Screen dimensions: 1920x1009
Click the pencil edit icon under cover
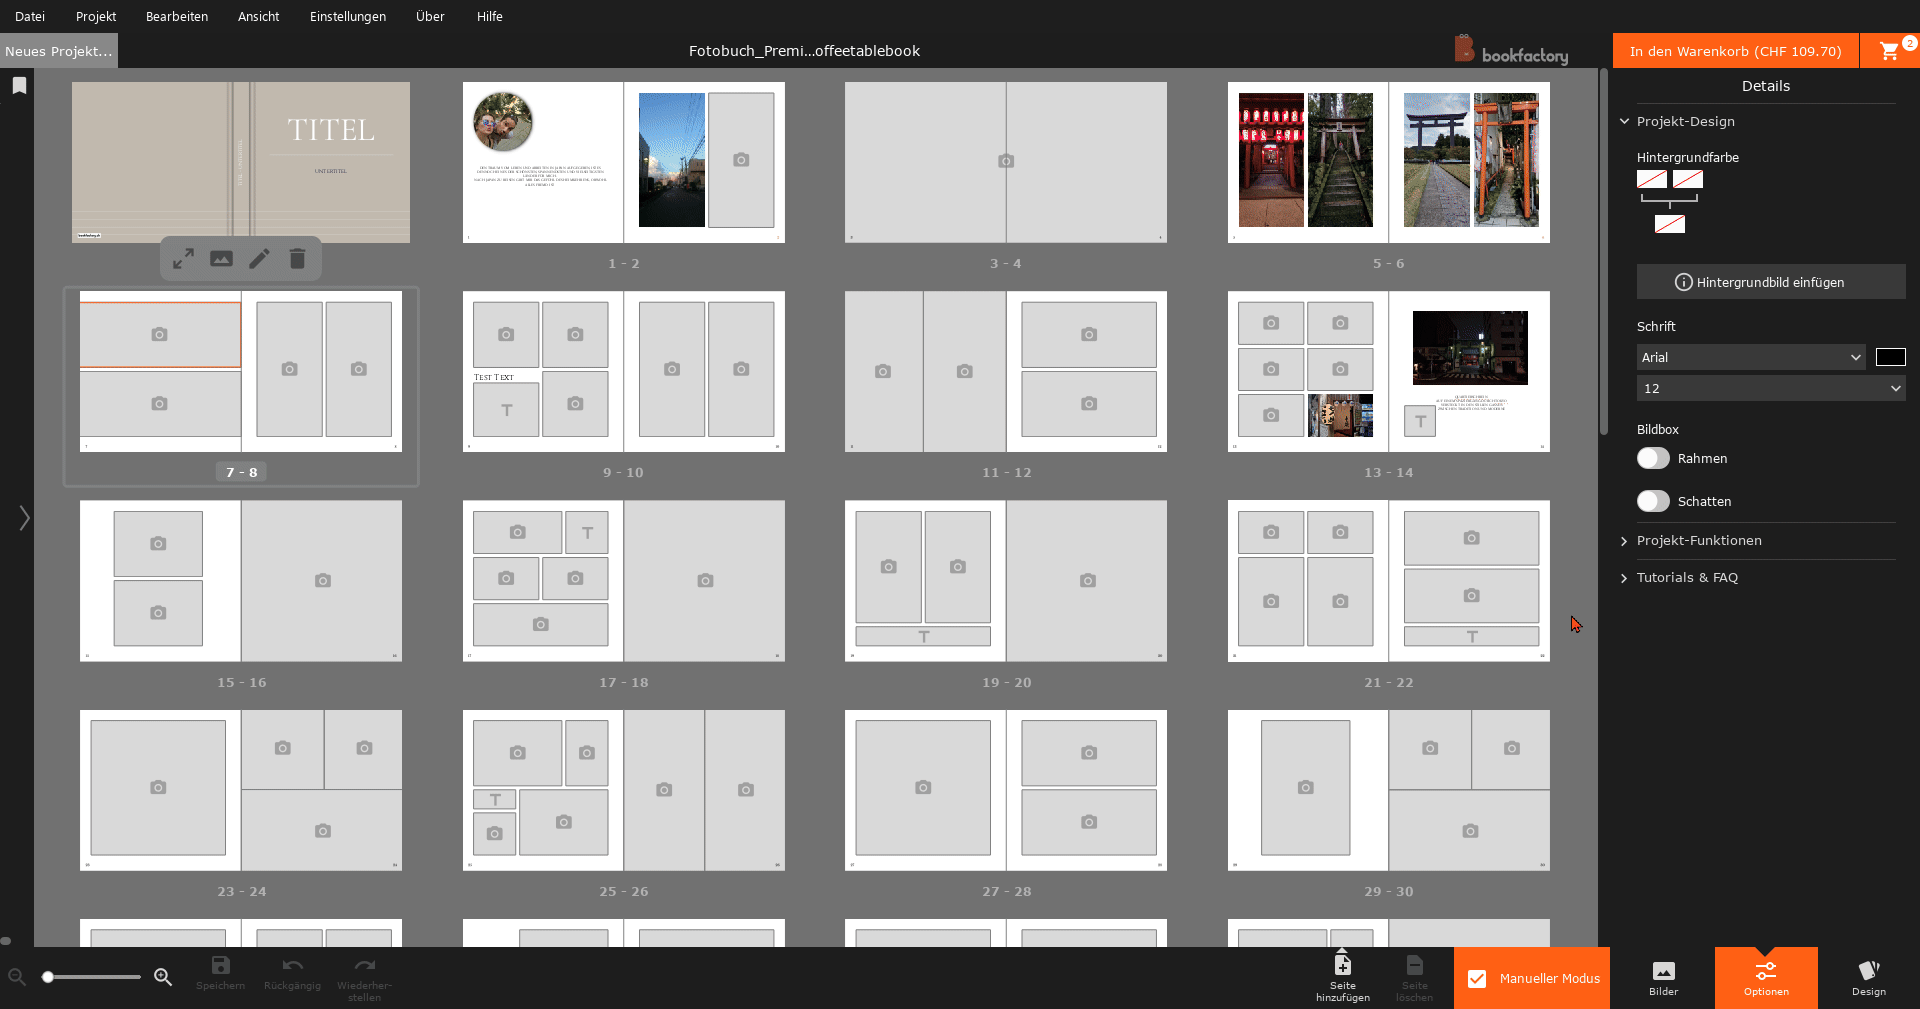(259, 259)
